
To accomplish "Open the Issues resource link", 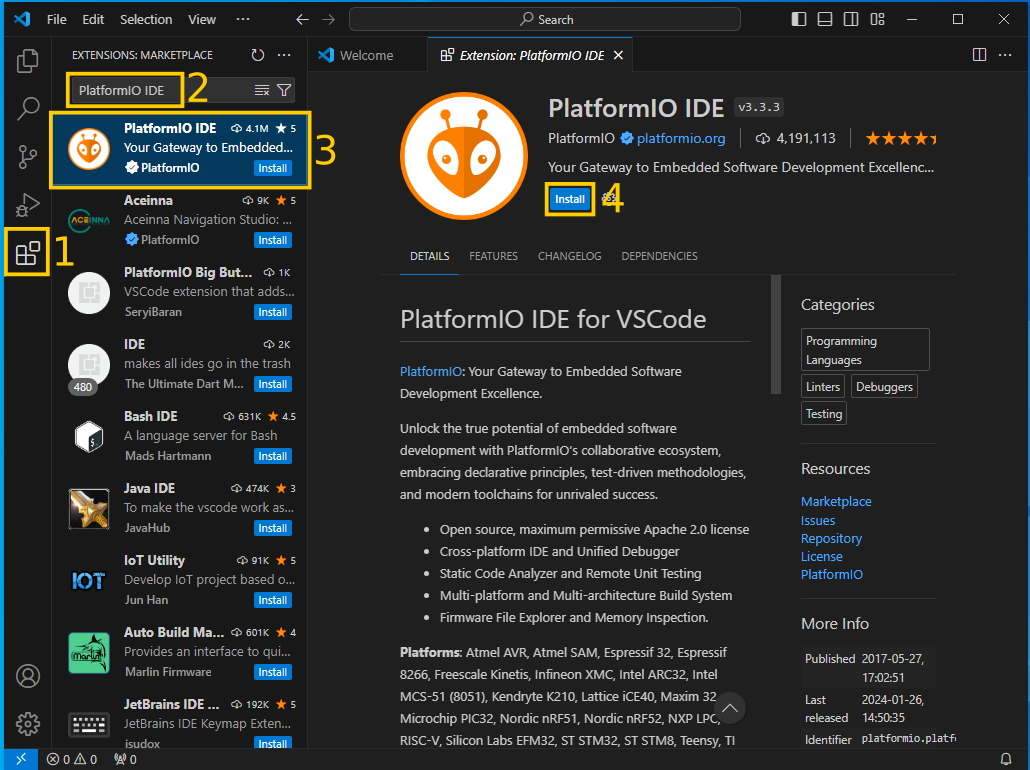I will [x=818, y=520].
